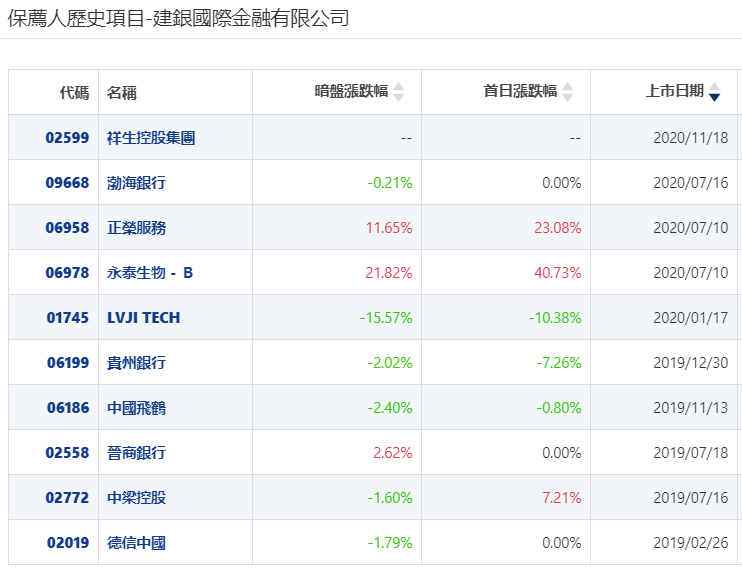
Task: Select listing date 2020/11/18
Action: pos(691,138)
